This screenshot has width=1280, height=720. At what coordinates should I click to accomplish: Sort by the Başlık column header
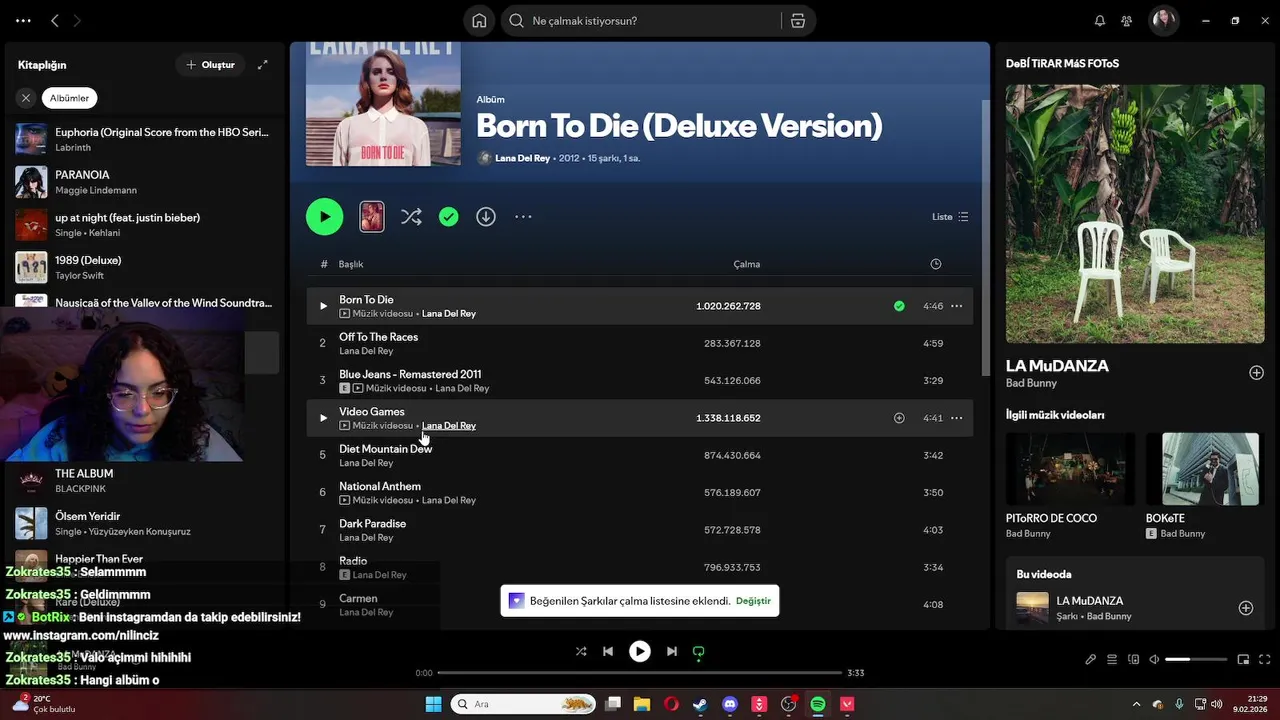351,264
